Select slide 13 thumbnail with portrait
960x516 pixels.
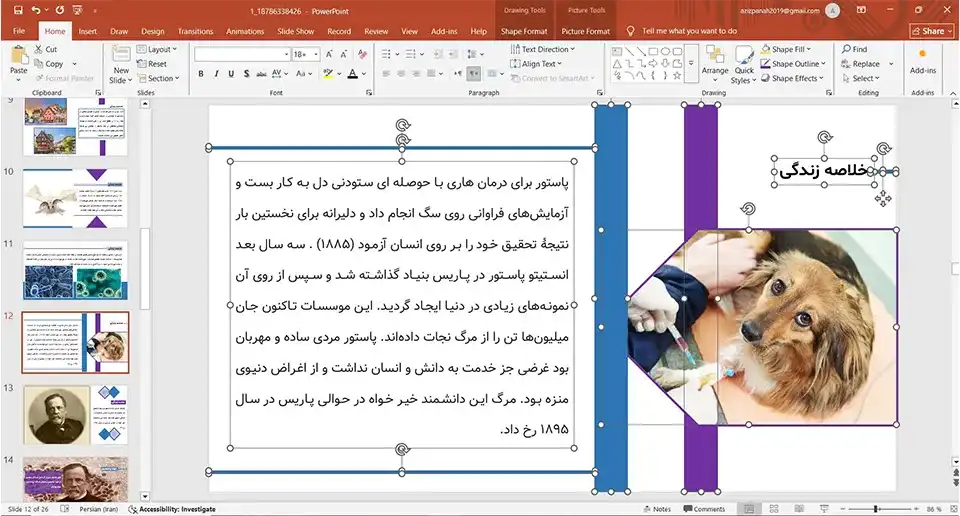coord(75,415)
